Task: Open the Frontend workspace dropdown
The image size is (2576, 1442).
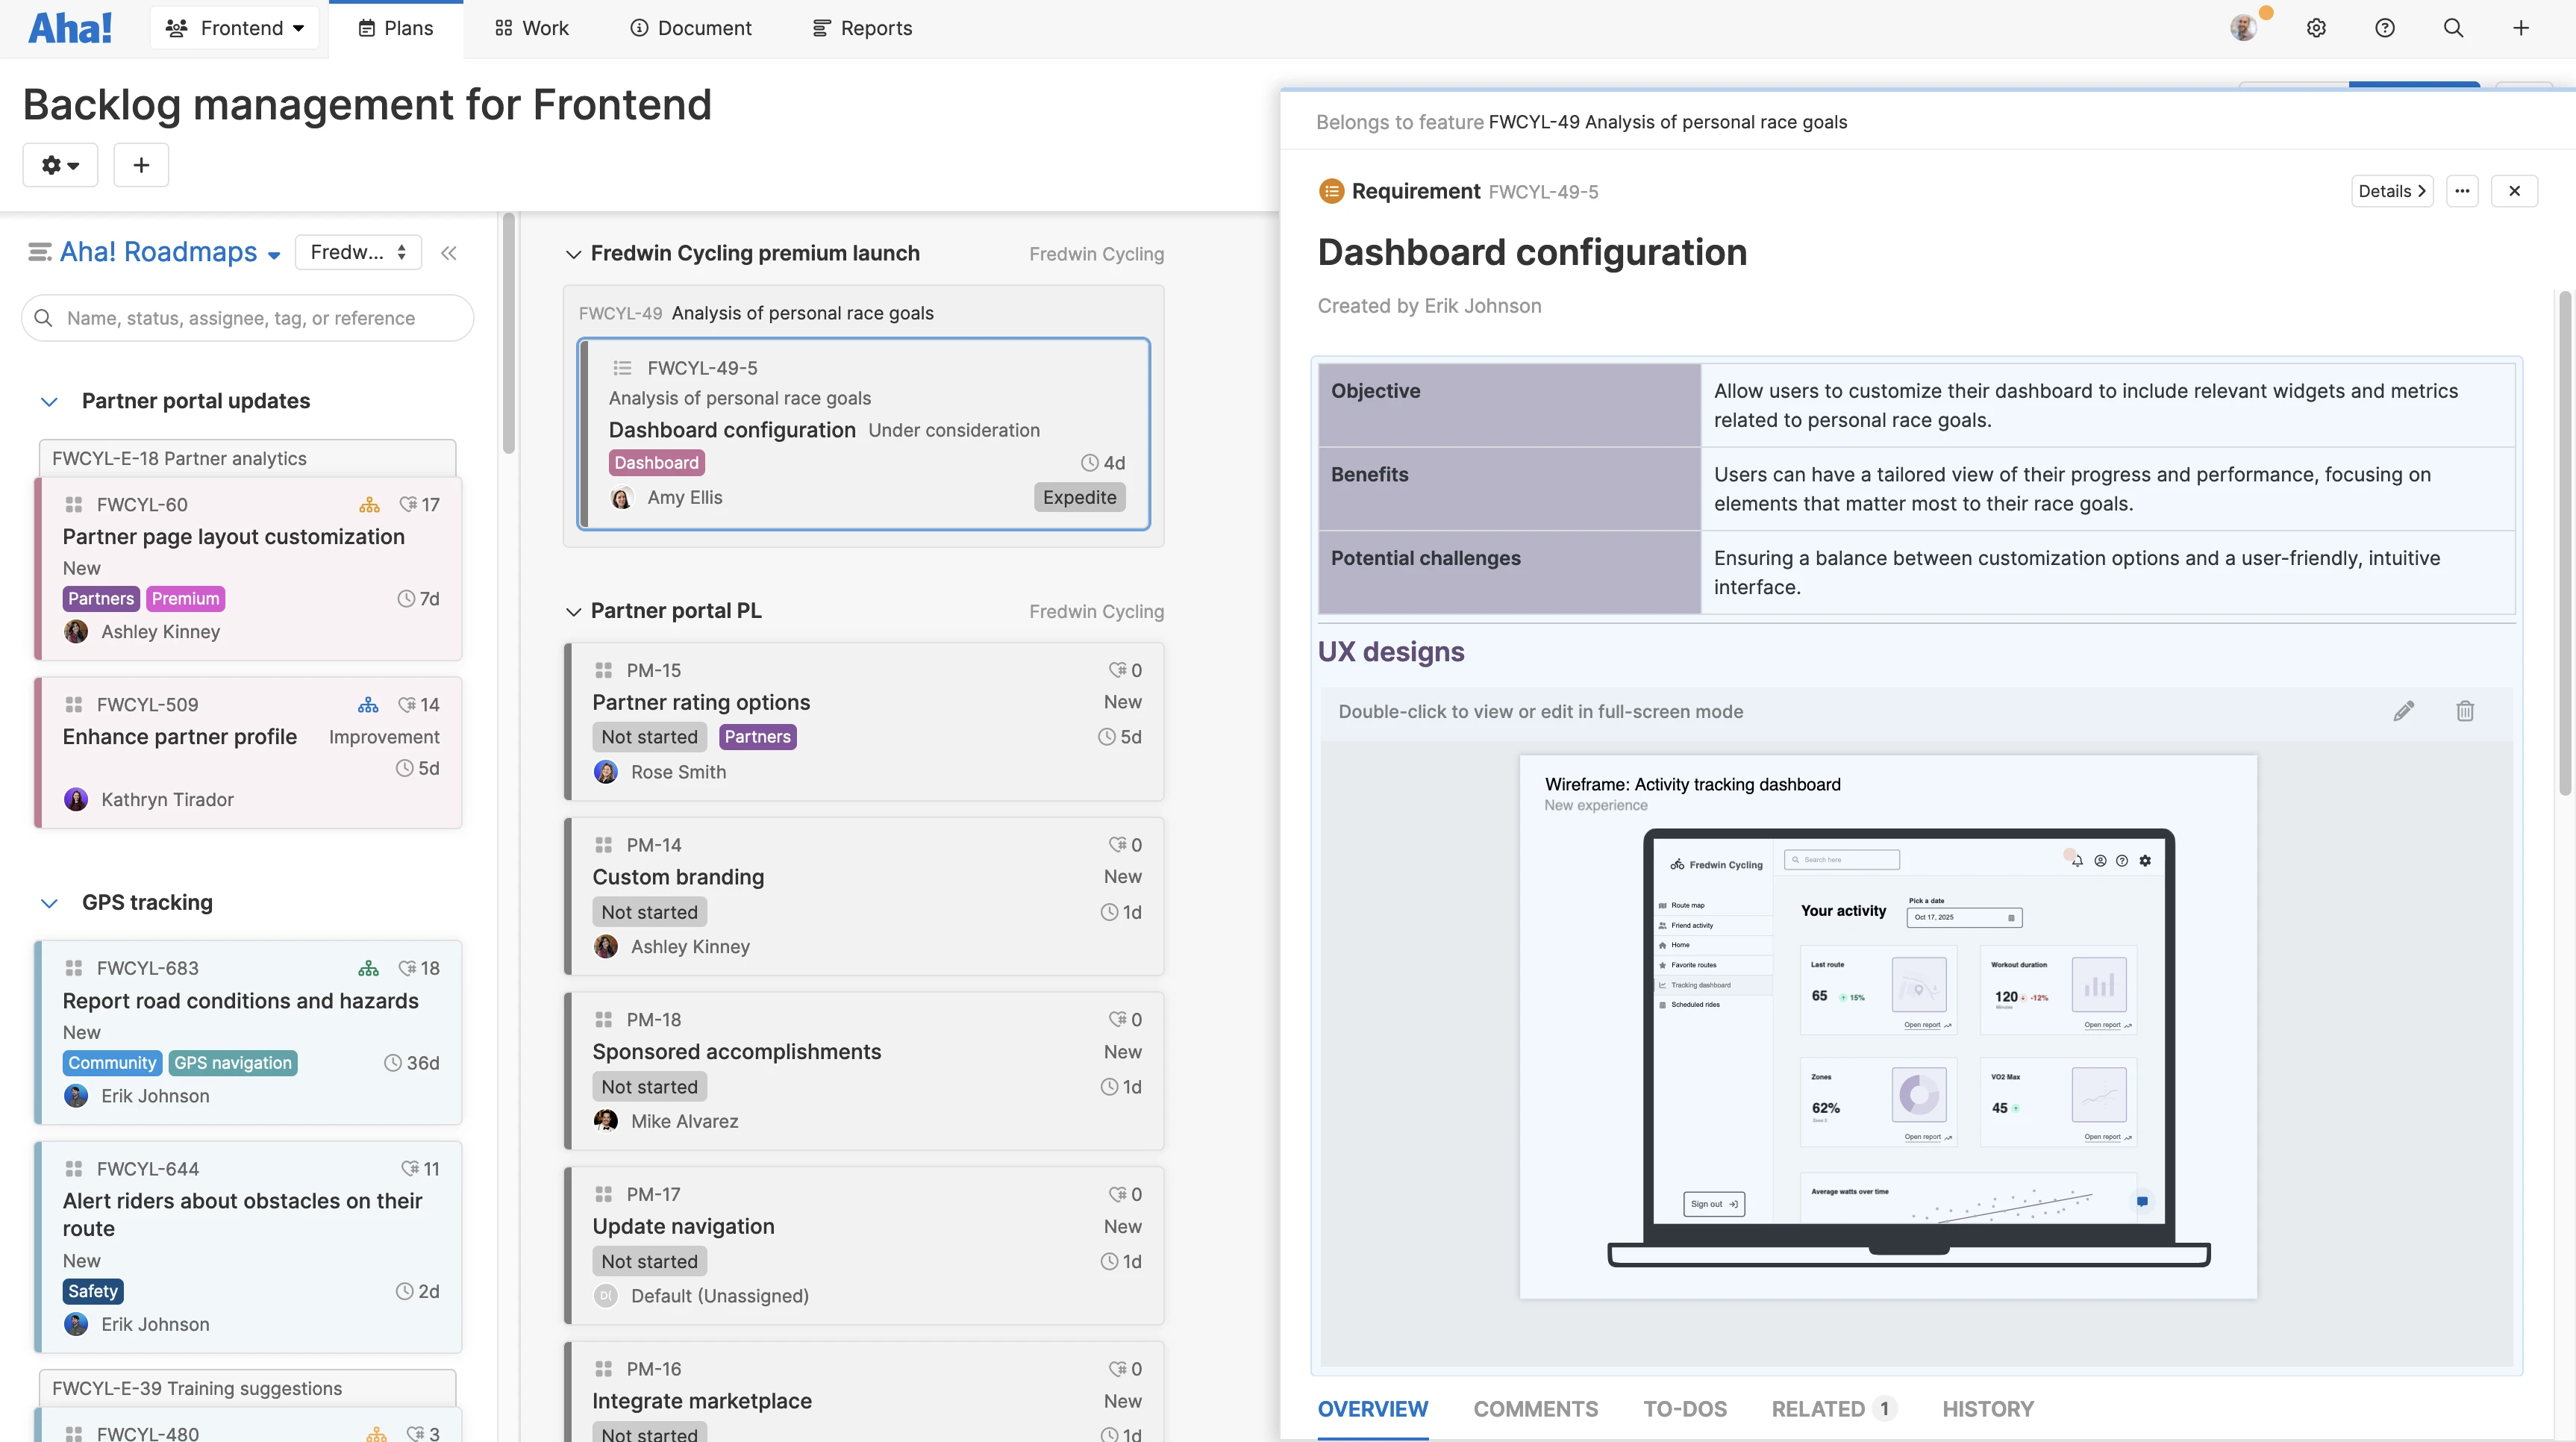Action: pyautogui.click(x=234, y=27)
